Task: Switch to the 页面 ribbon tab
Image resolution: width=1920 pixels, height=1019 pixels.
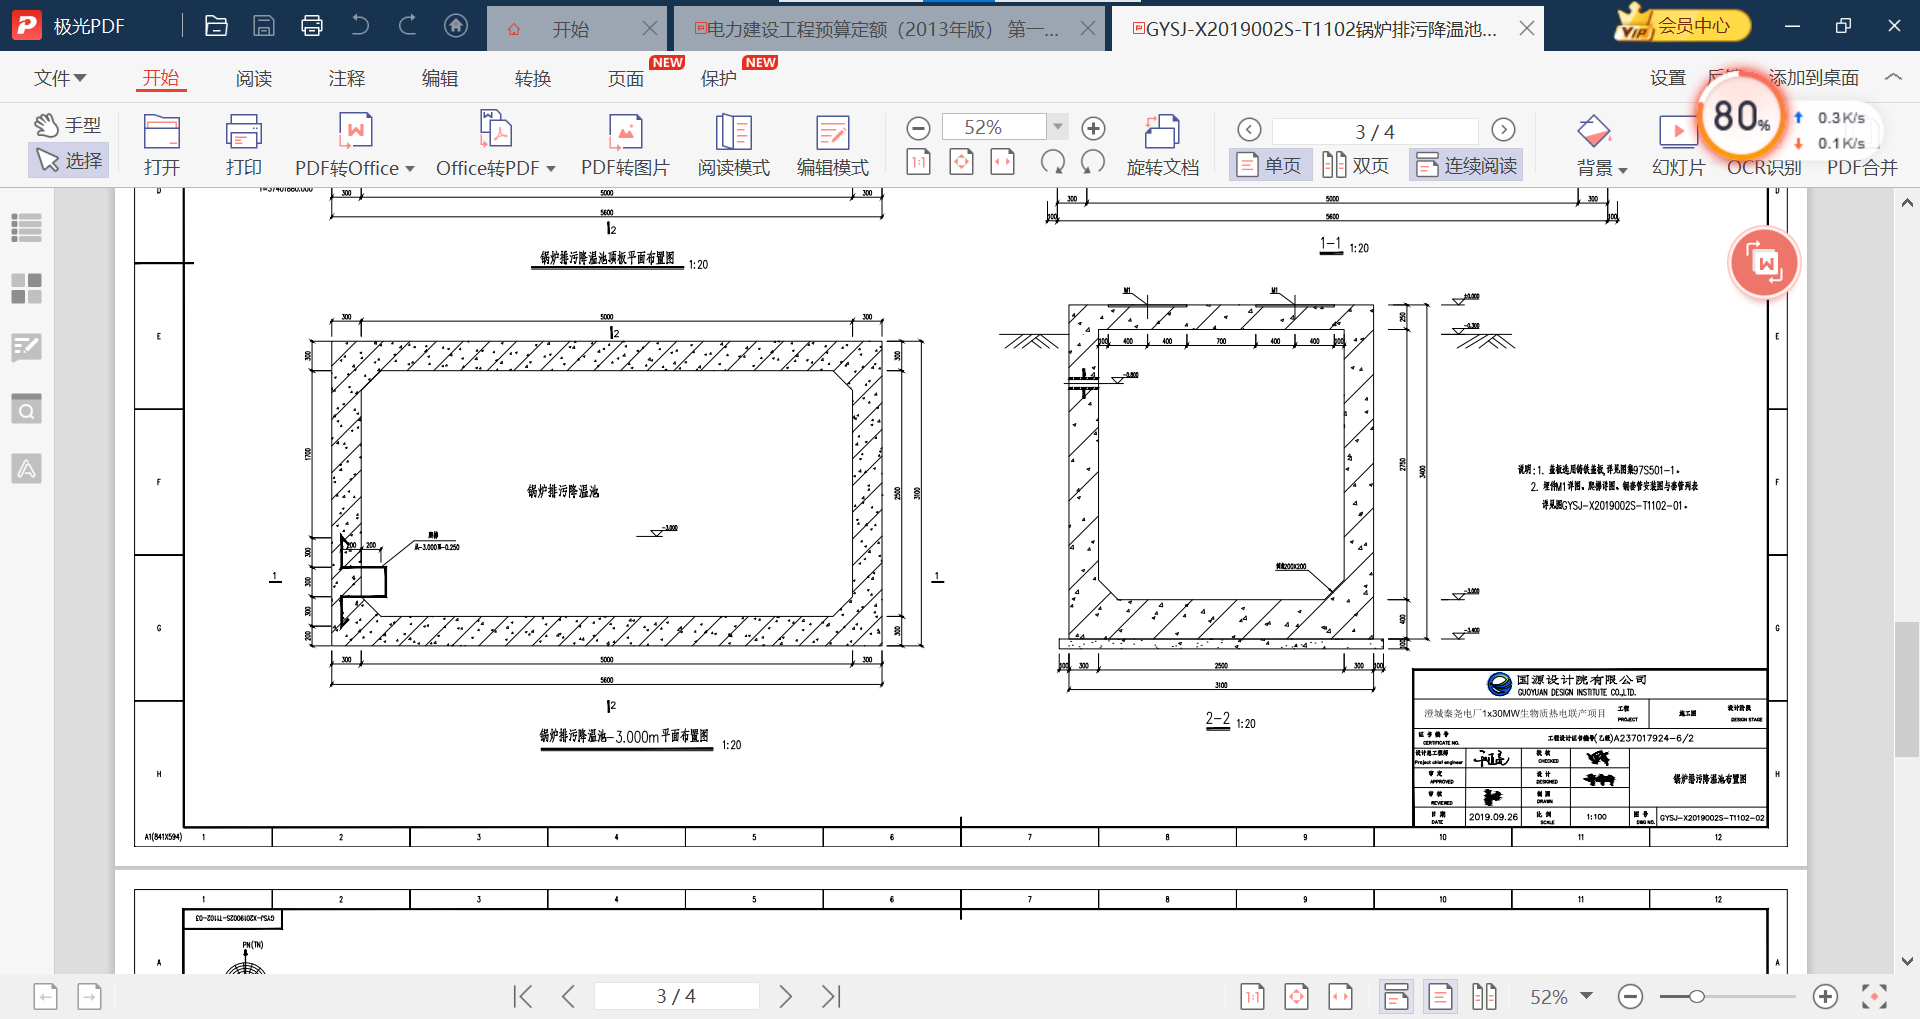Action: click(x=626, y=78)
